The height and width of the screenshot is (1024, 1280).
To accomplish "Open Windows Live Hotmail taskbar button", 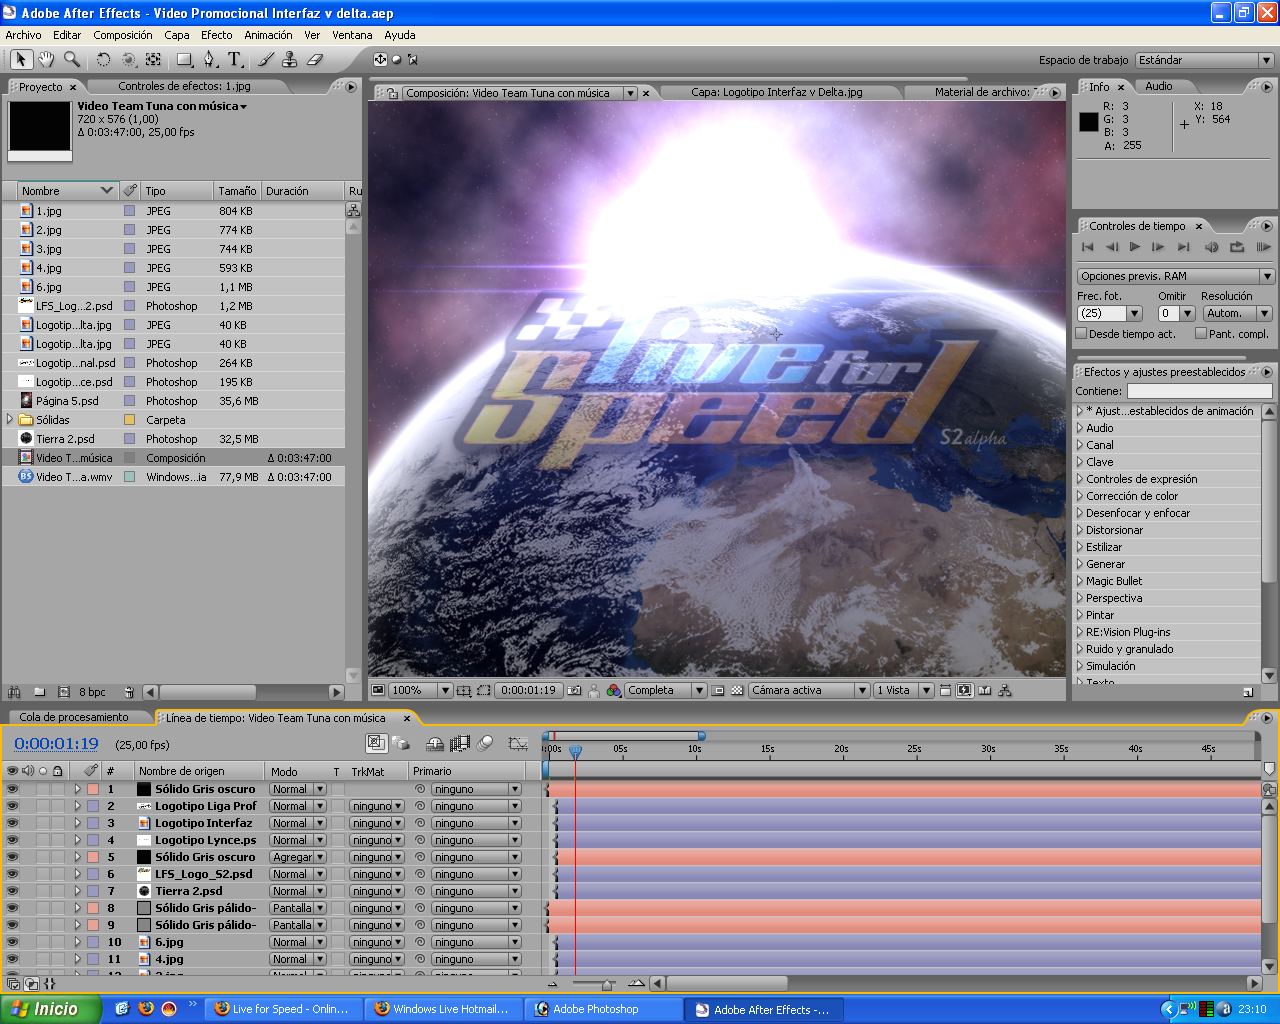I will (444, 1009).
